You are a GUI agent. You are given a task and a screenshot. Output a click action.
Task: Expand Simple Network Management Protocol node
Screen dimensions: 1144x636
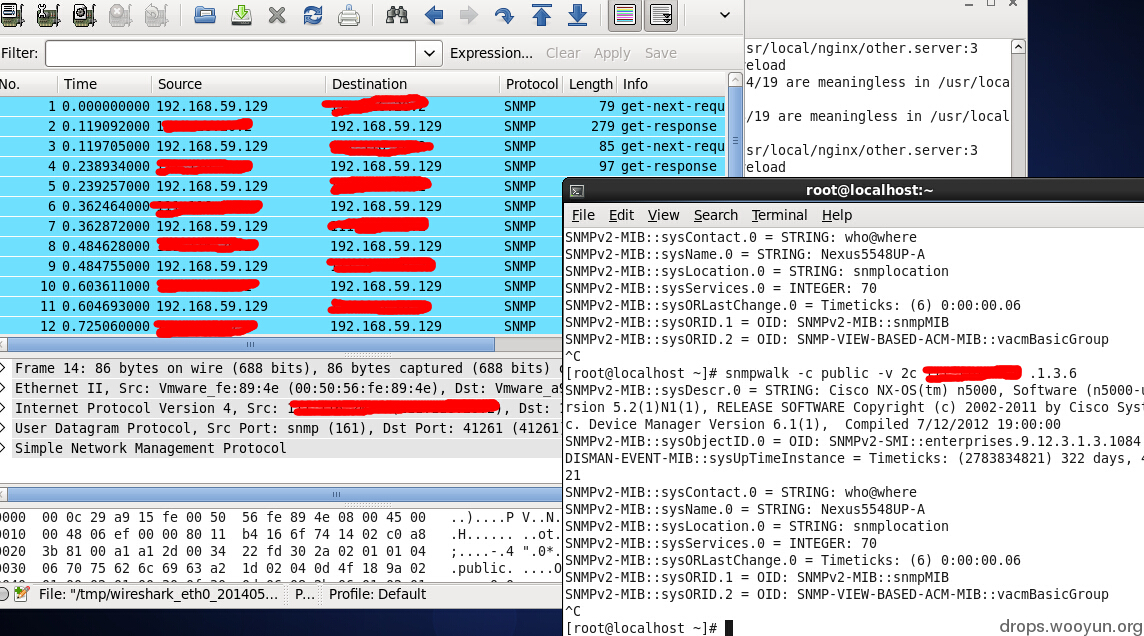[4, 448]
